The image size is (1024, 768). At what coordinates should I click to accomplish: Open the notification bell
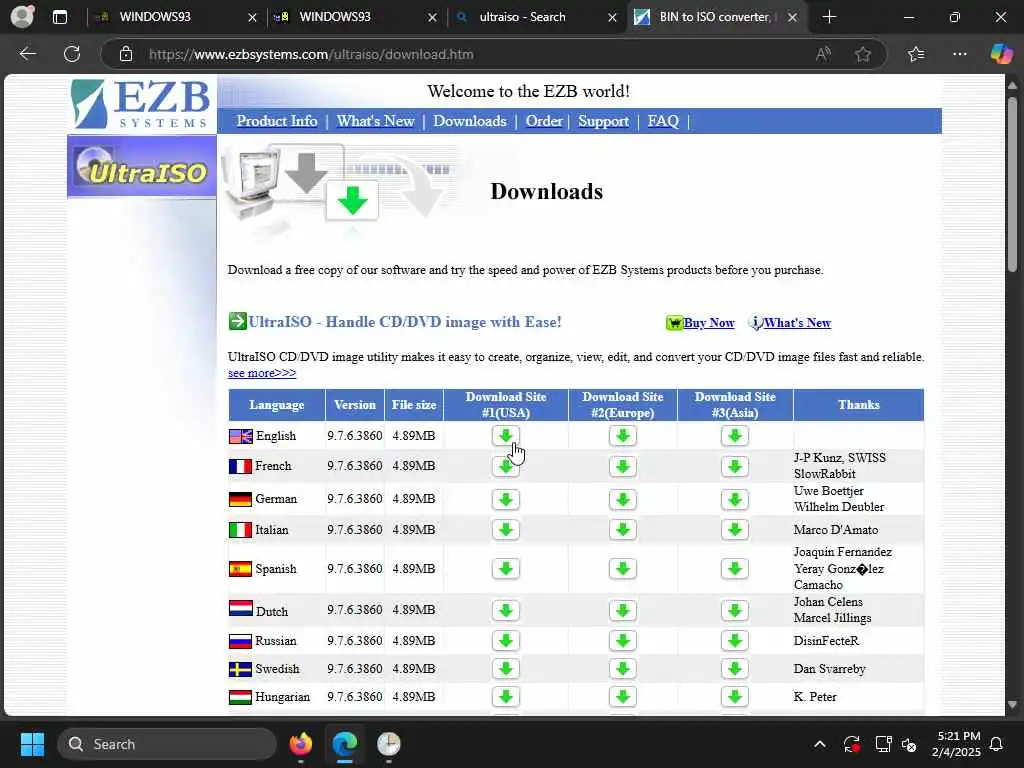pos(997,744)
